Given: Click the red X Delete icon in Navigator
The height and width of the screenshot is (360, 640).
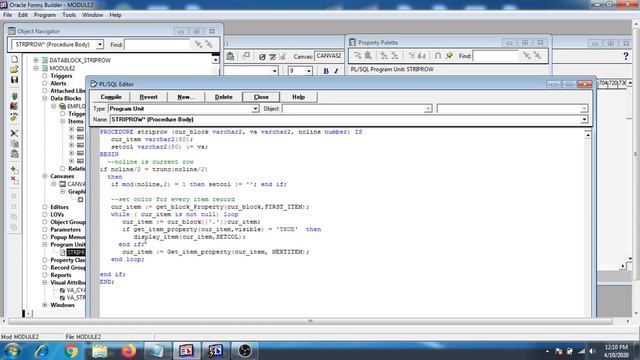Looking at the screenshot, I should click(14, 180).
